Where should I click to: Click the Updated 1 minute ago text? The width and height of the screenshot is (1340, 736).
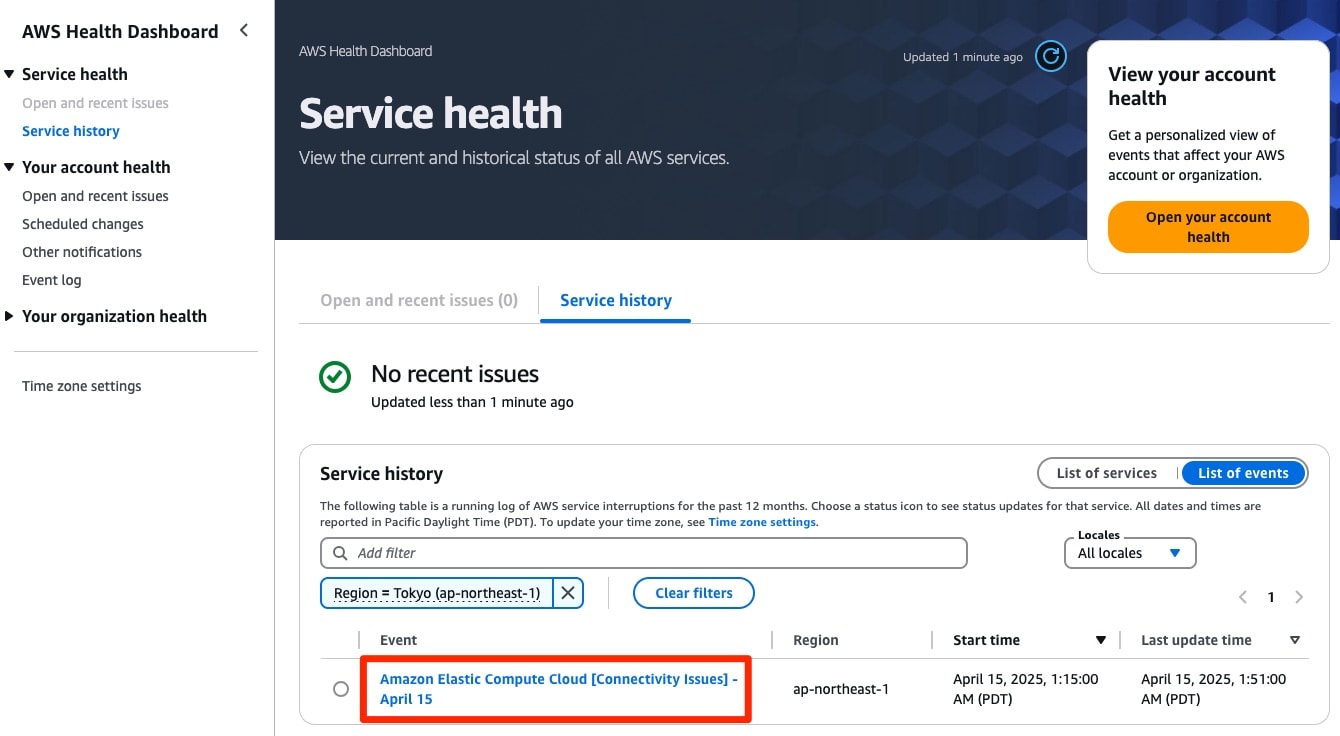pyautogui.click(x=963, y=57)
